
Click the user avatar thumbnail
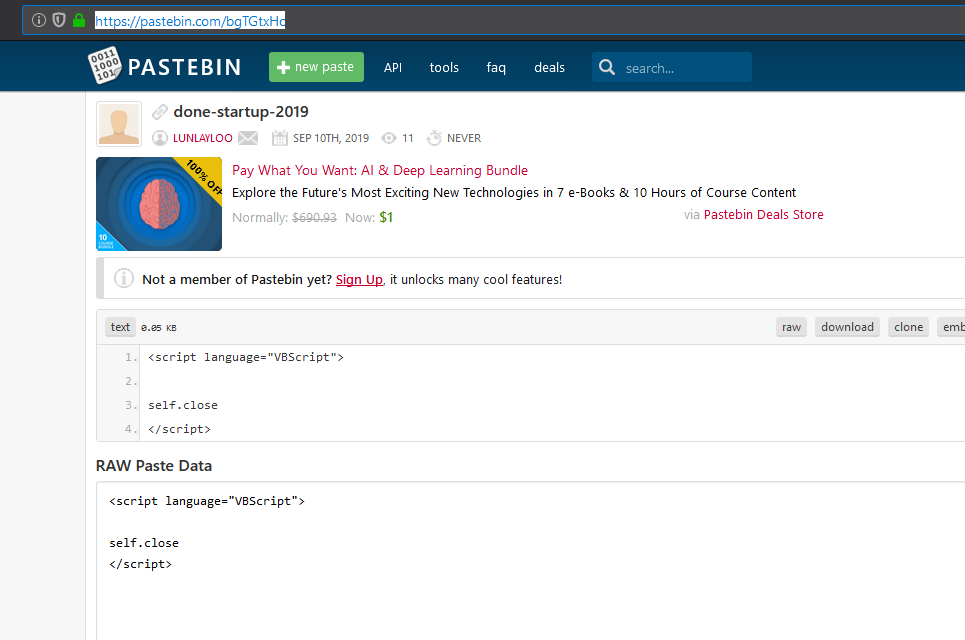click(119, 124)
